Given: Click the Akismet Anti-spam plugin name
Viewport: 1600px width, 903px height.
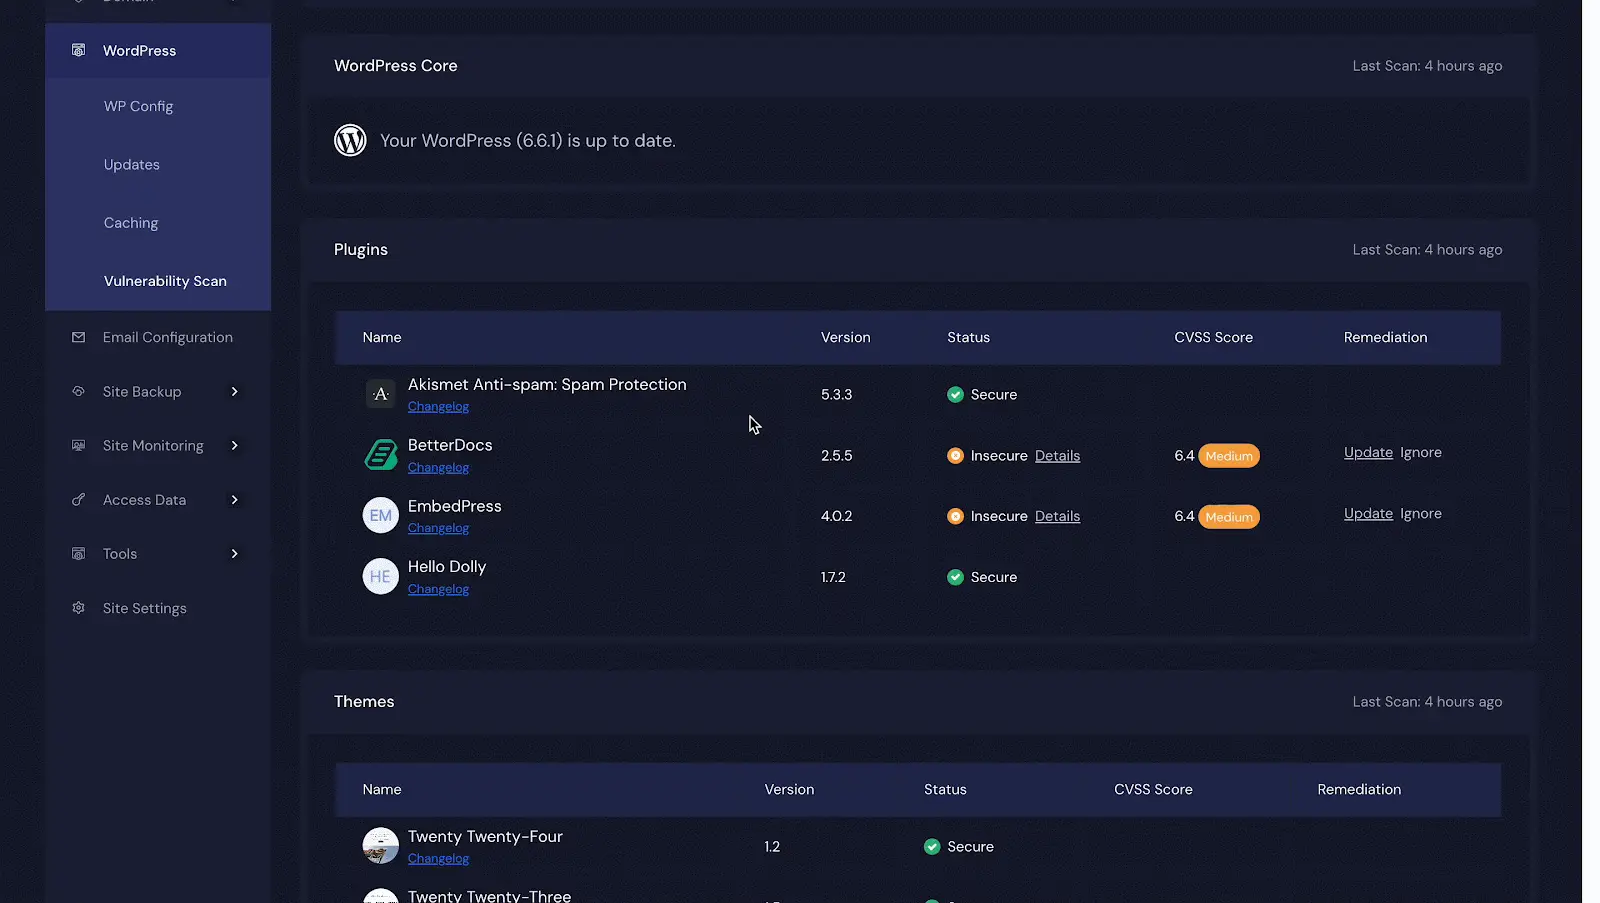Looking at the screenshot, I should 547,384.
